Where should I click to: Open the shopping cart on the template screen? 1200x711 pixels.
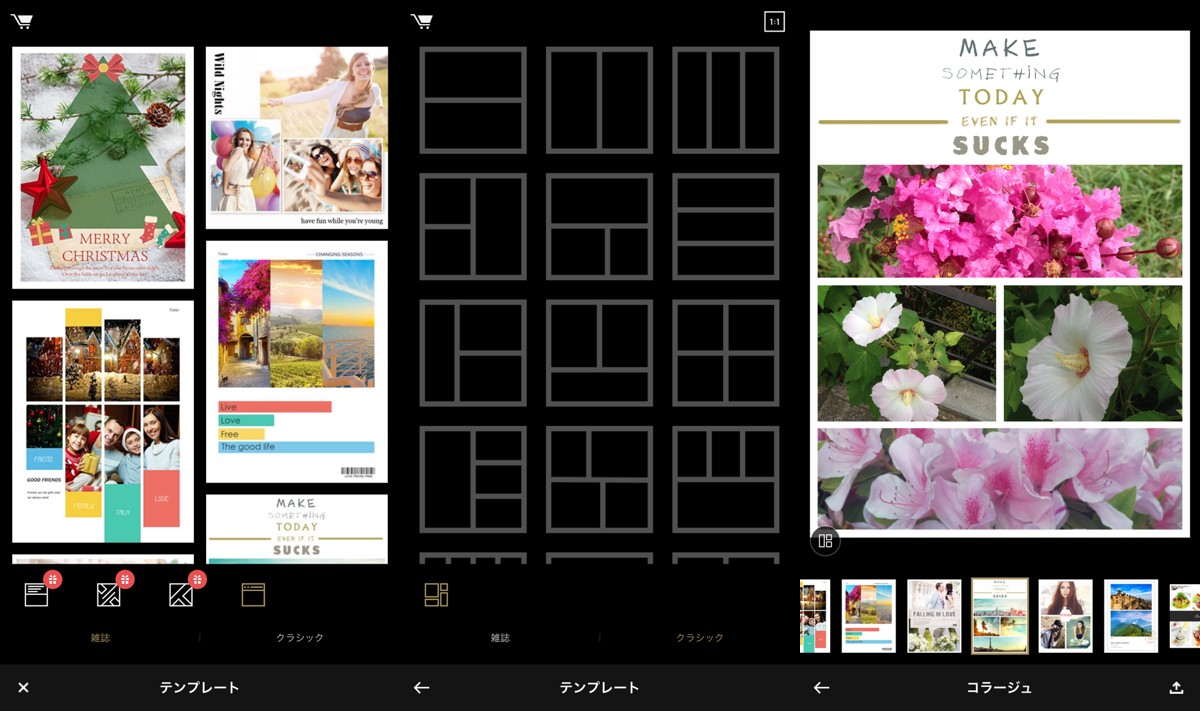[22, 19]
